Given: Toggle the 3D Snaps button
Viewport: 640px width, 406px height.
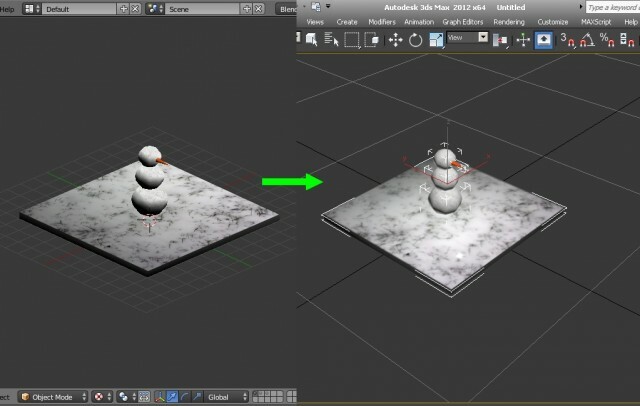Looking at the screenshot, I should coord(567,40).
